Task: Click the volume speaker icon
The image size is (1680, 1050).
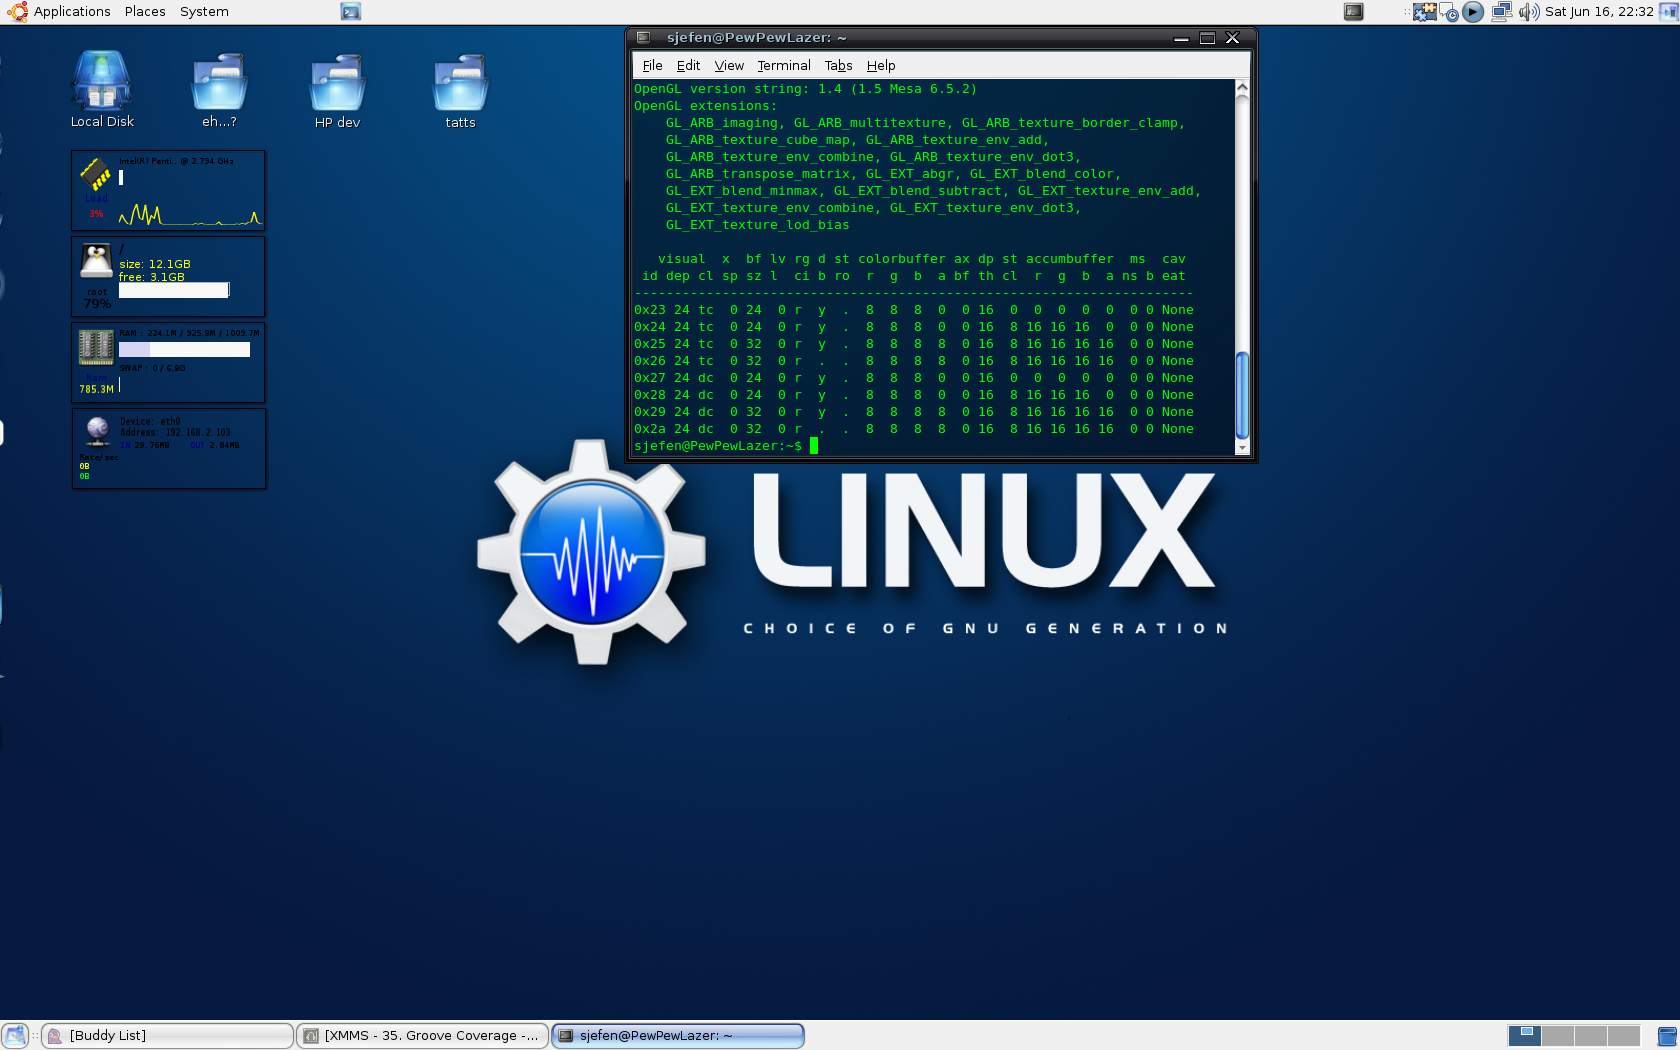Action: (x=1528, y=12)
